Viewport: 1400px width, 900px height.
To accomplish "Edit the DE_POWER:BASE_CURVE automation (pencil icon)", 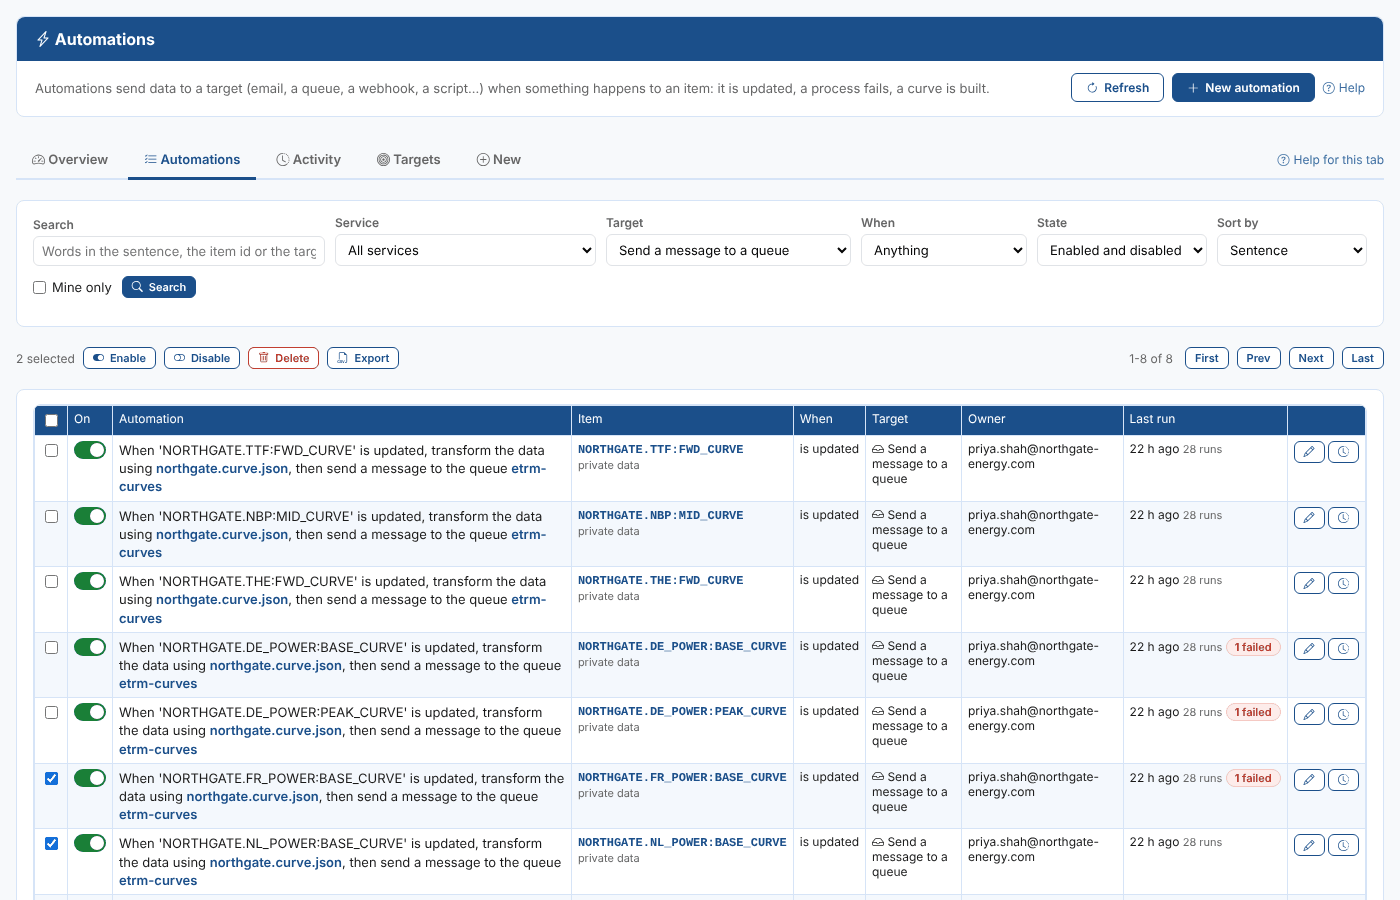I will coord(1309,649).
